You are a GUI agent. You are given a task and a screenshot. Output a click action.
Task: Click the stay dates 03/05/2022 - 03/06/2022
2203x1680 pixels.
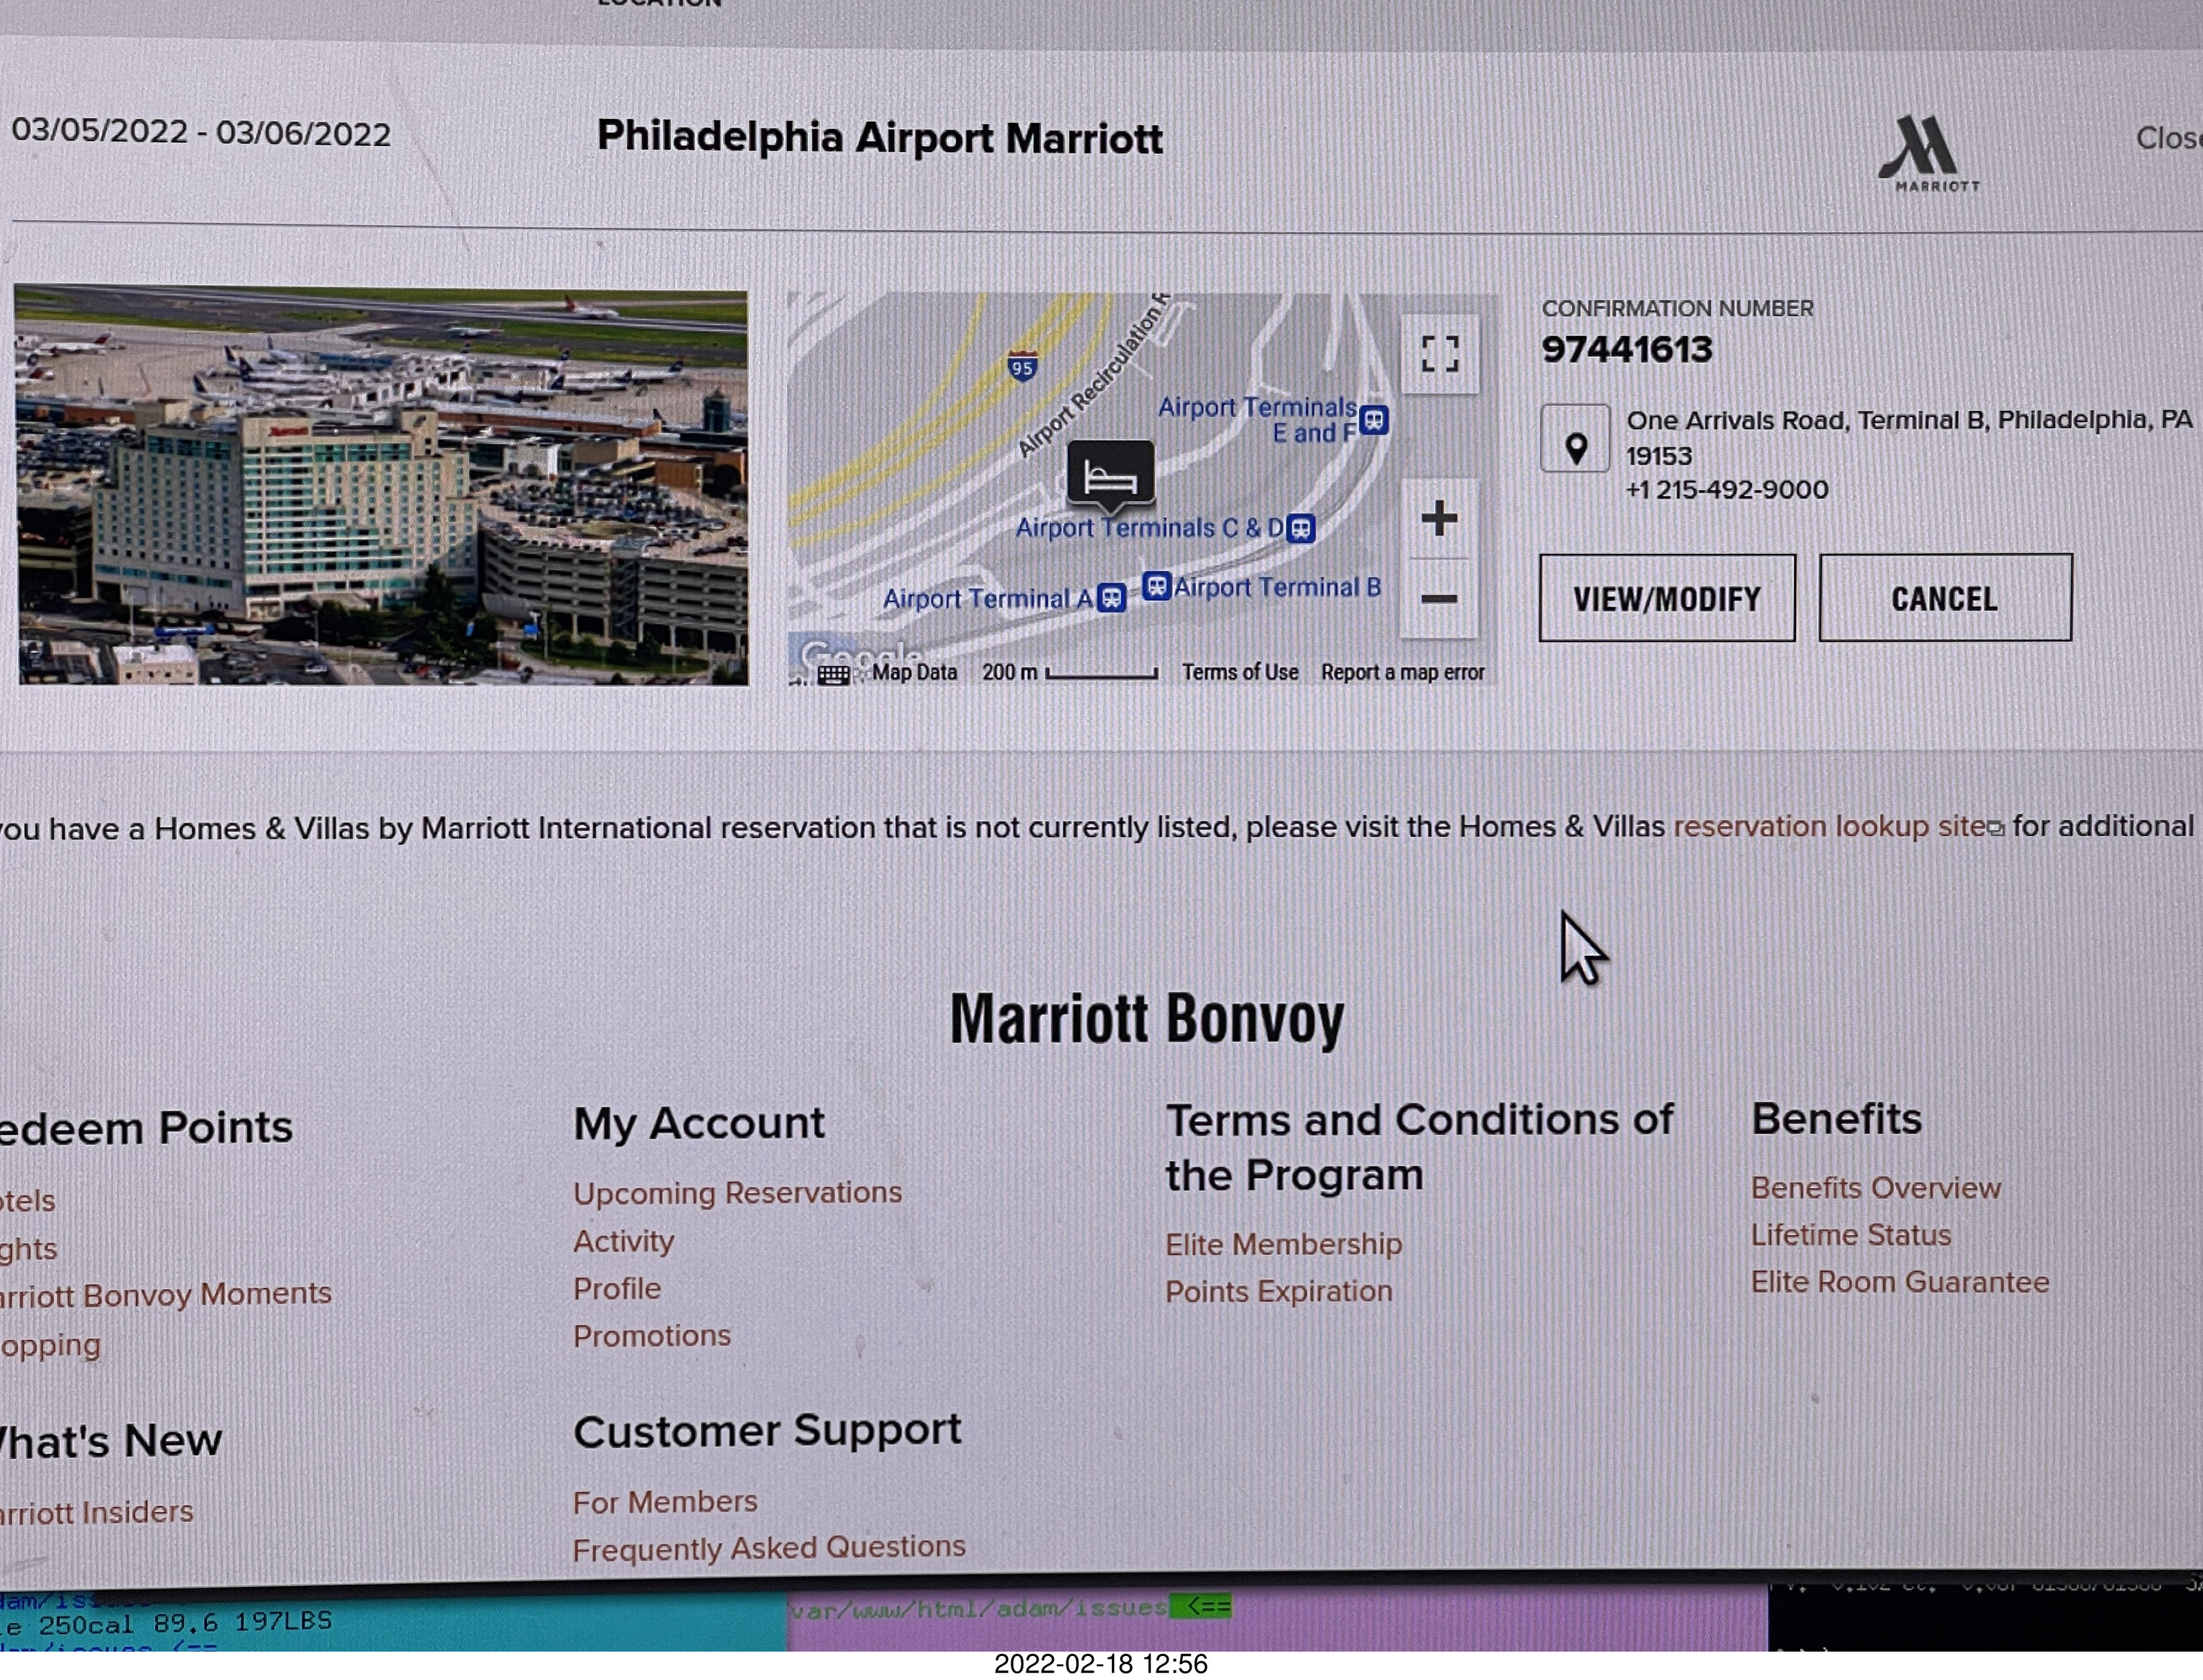click(201, 133)
